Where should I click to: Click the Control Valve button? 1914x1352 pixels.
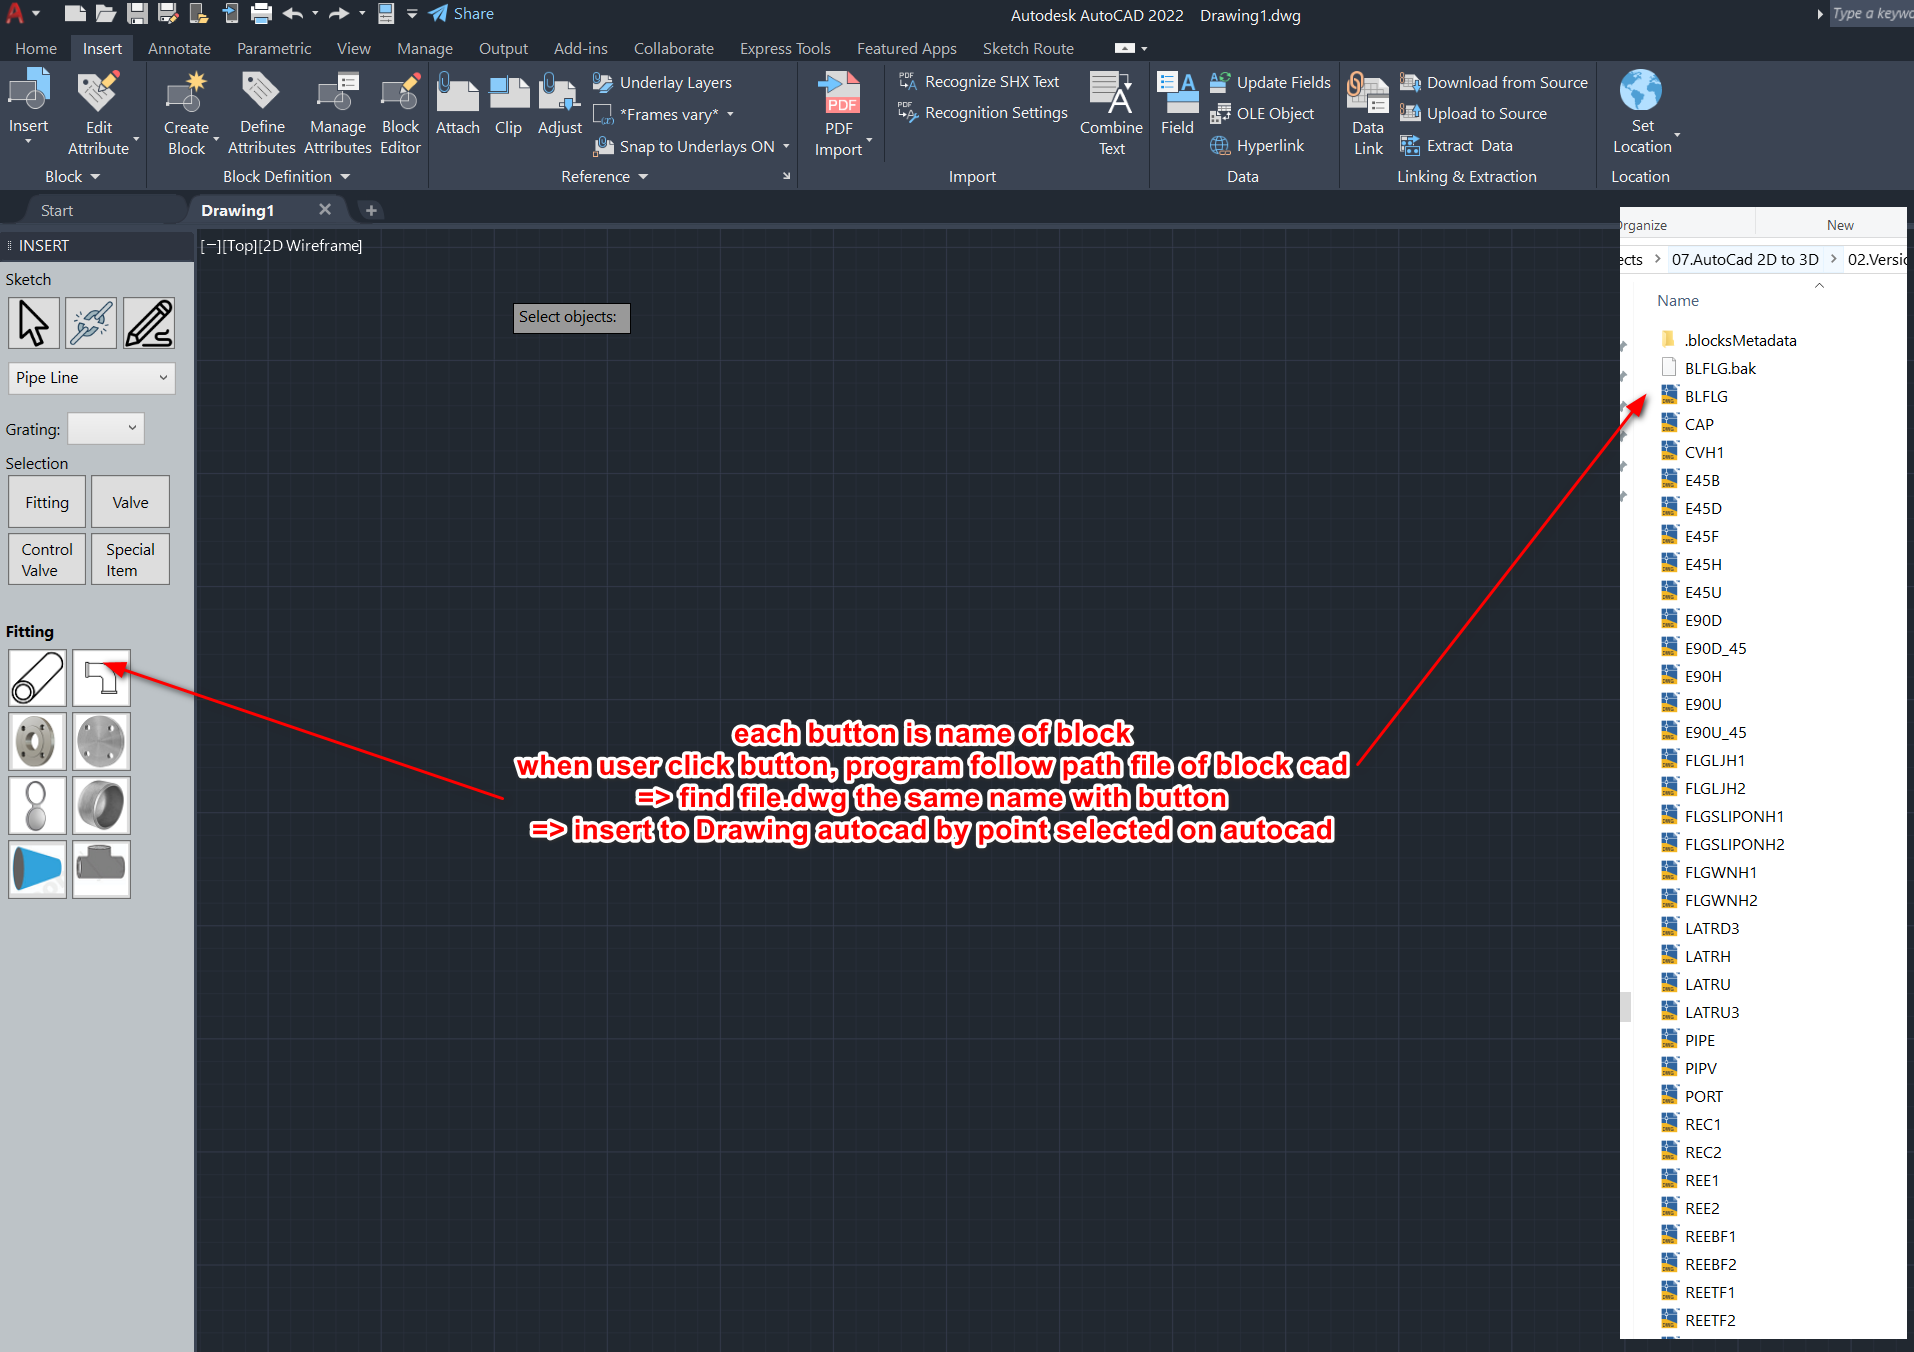pyautogui.click(x=47, y=560)
